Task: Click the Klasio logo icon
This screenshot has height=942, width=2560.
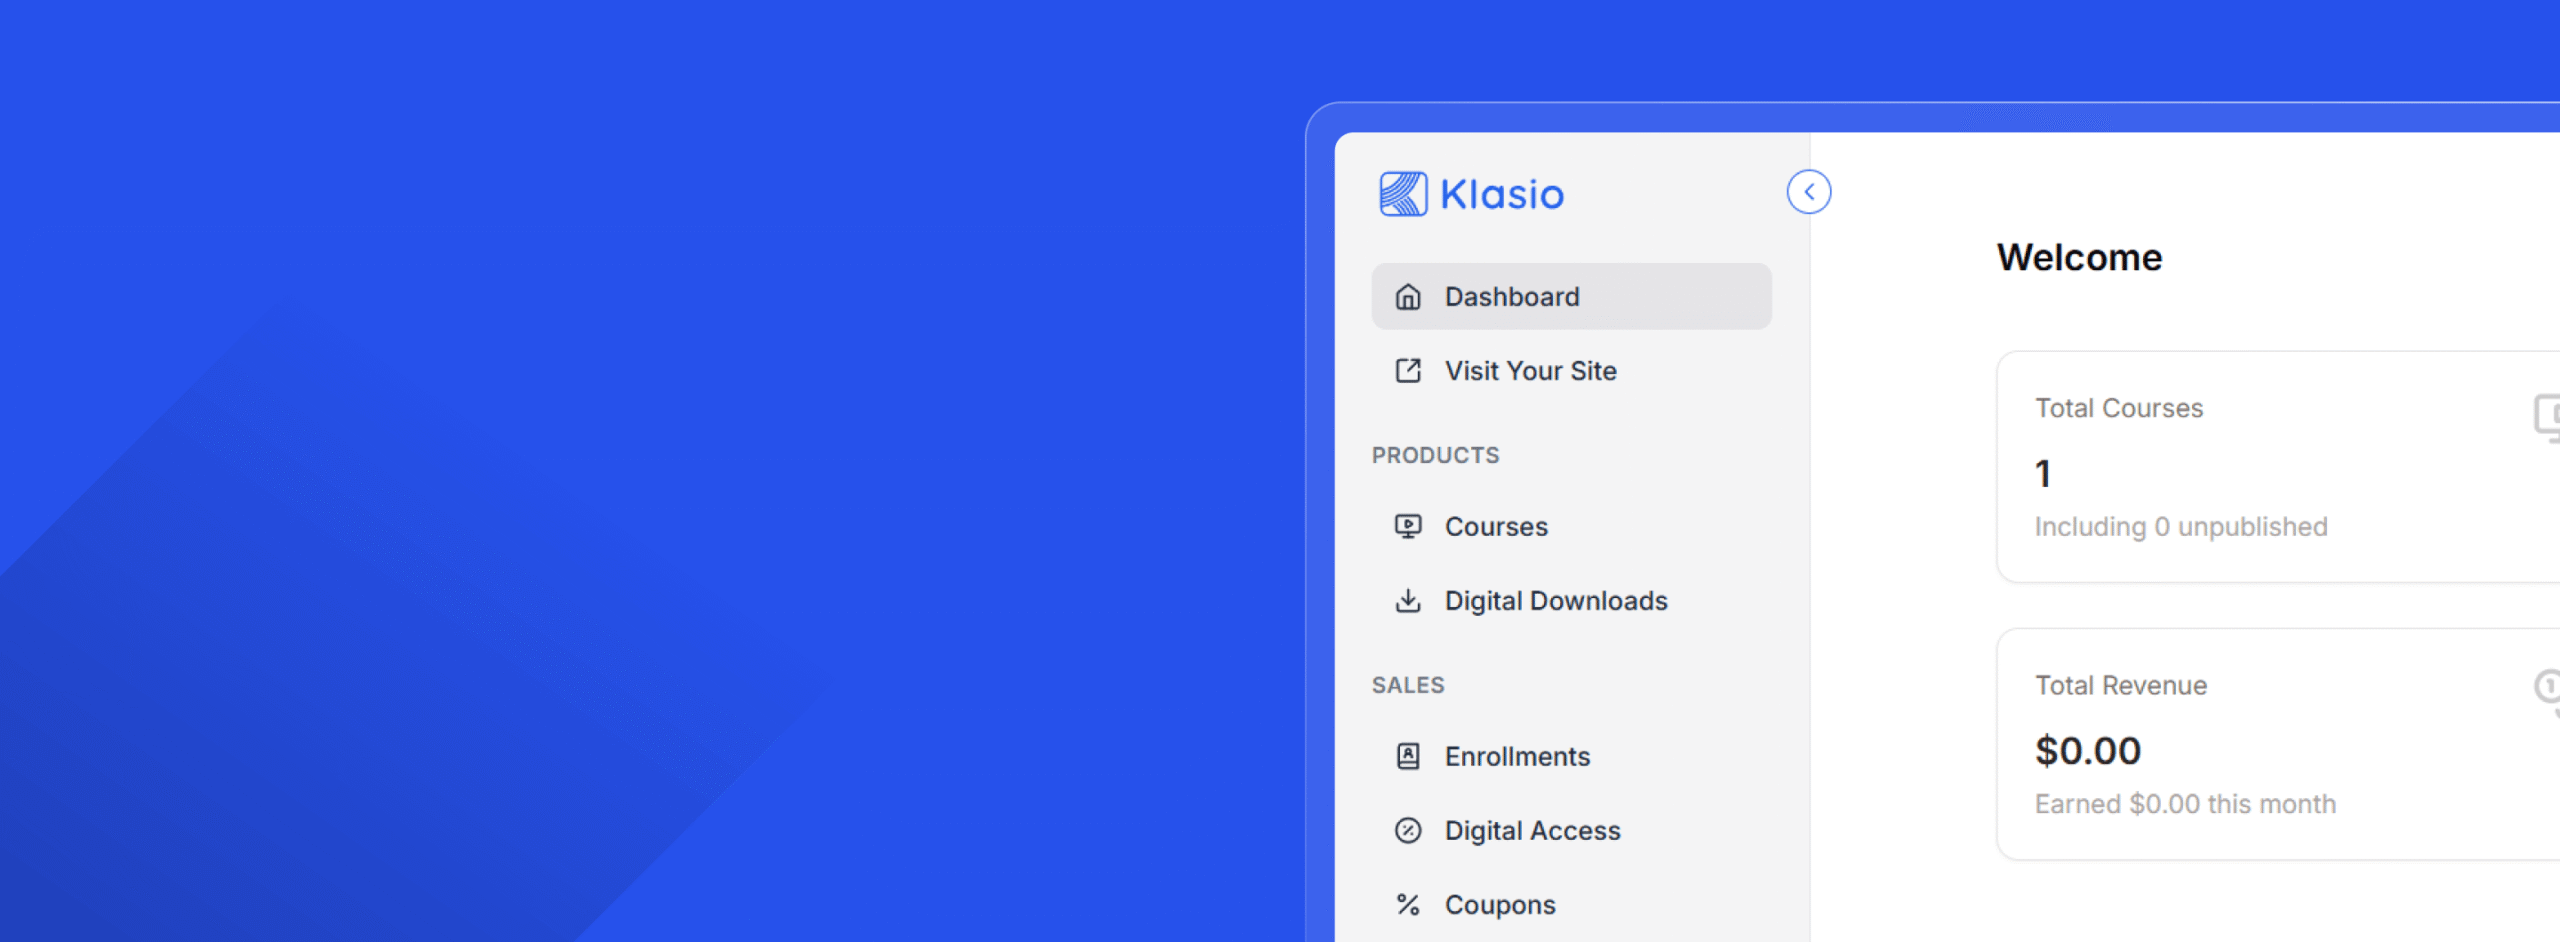Action: (1403, 193)
